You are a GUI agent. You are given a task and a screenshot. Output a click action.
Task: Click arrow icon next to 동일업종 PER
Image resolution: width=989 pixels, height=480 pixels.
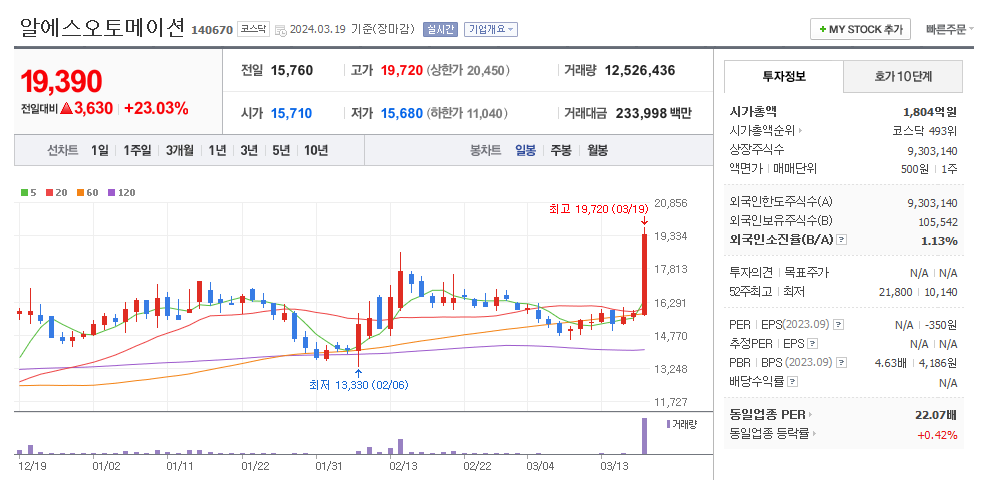811,415
